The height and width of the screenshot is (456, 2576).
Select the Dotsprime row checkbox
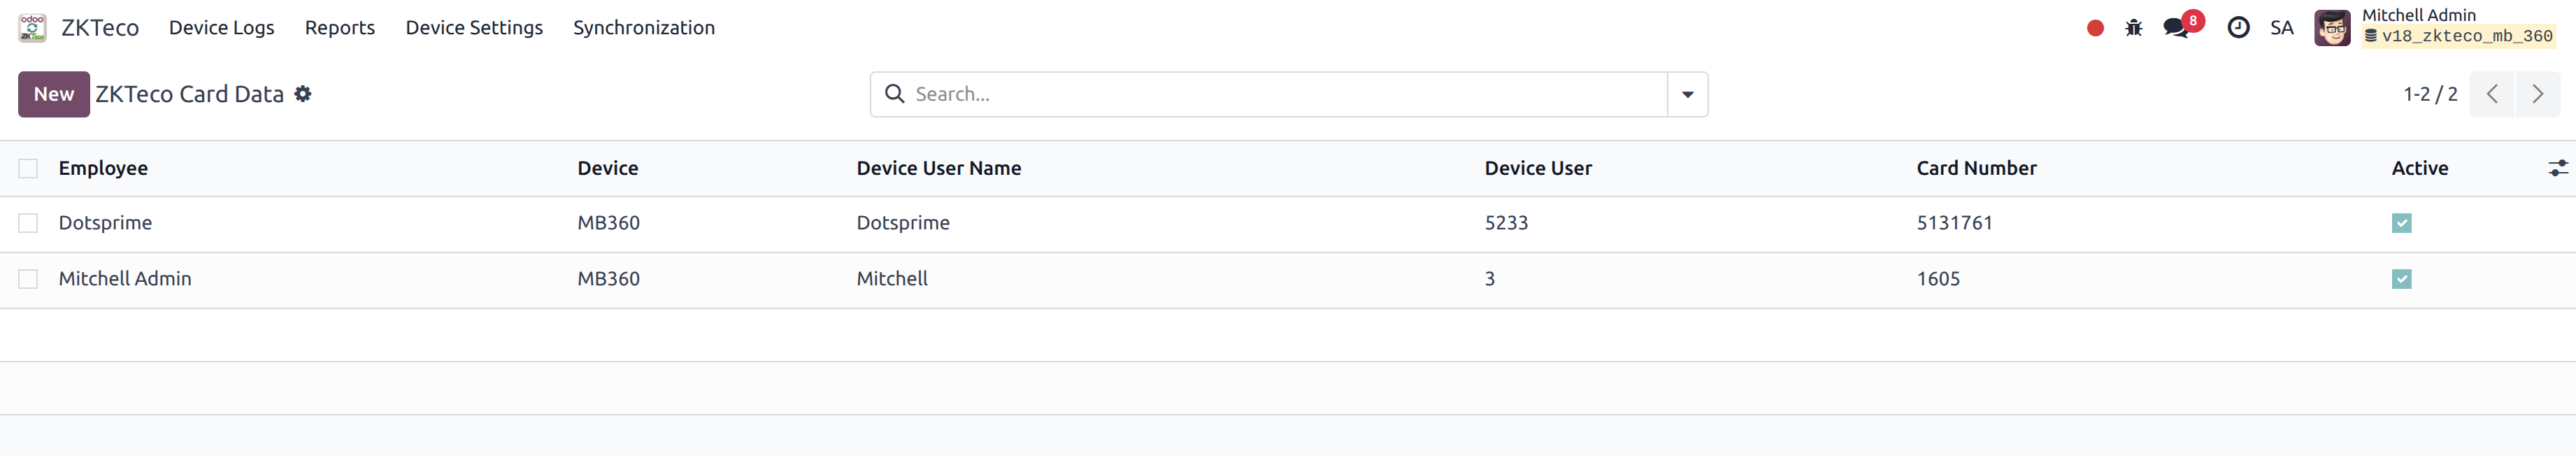tap(28, 223)
